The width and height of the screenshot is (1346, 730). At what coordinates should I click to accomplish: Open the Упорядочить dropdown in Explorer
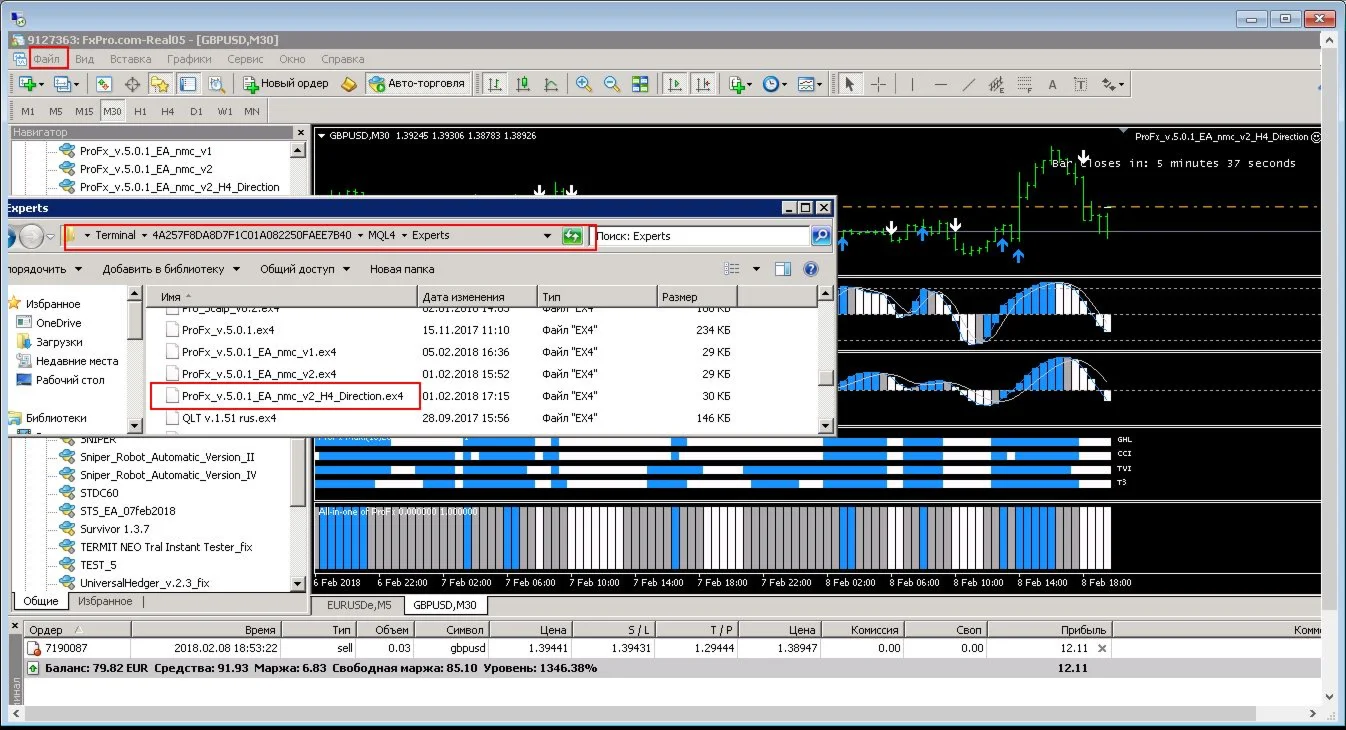pyautogui.click(x=40, y=269)
